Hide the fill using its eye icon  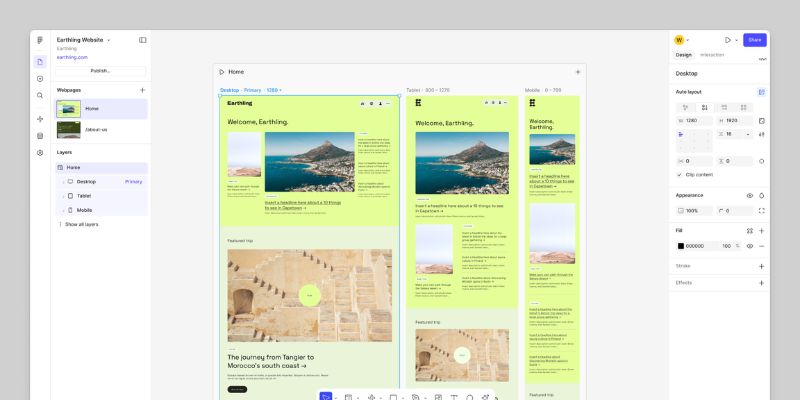coord(750,246)
